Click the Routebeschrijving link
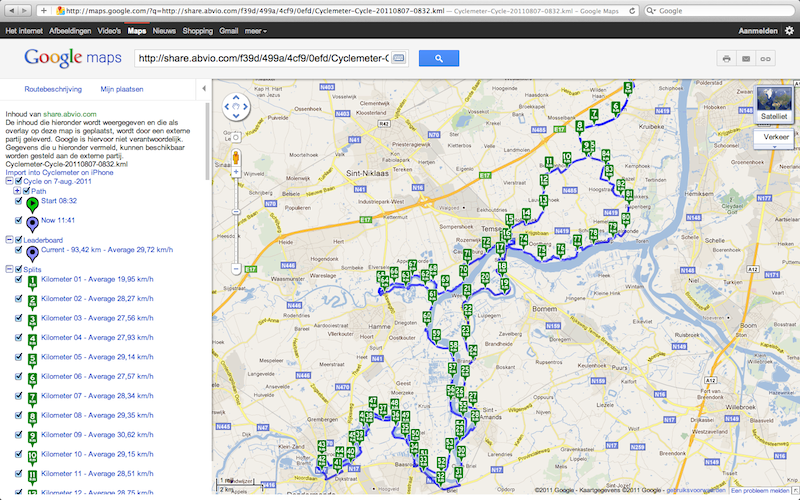The image size is (800, 500). click(x=53, y=89)
